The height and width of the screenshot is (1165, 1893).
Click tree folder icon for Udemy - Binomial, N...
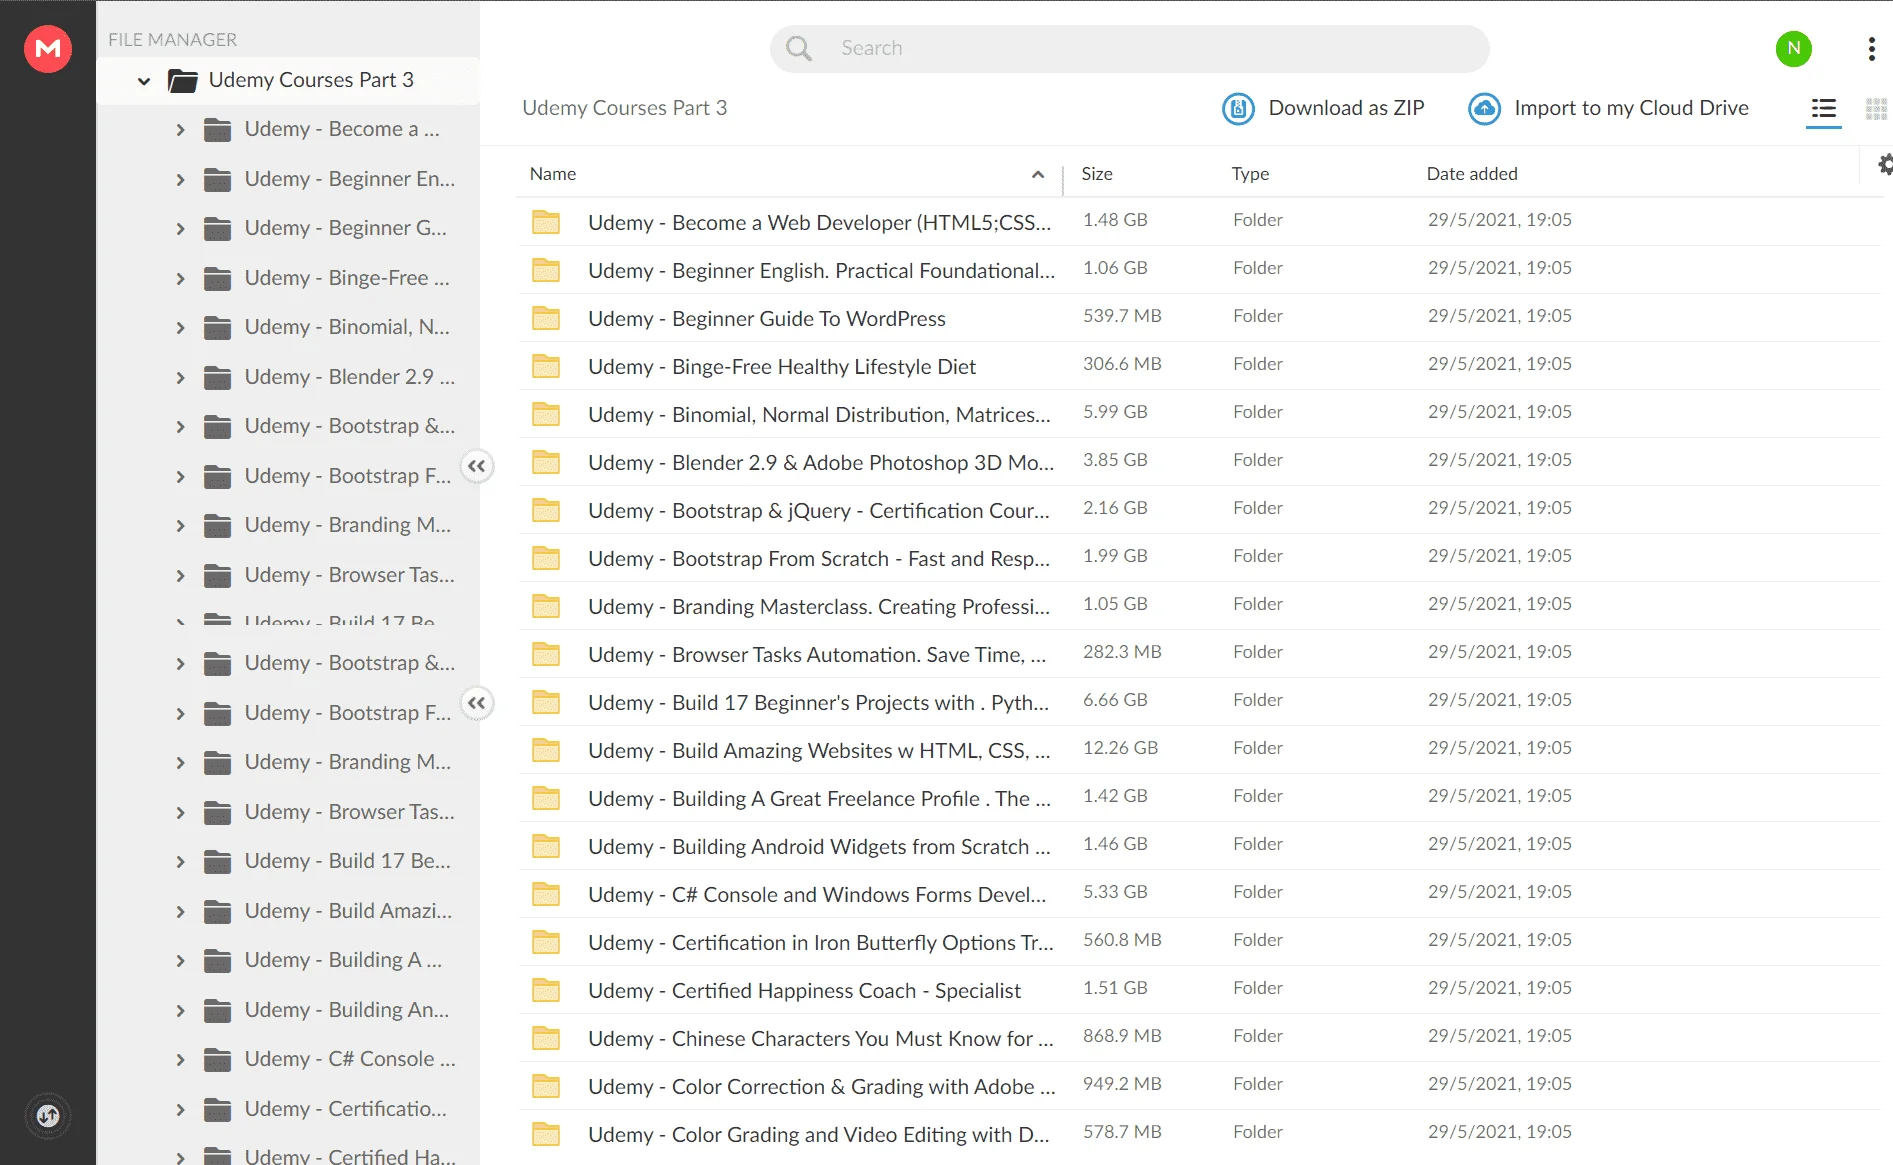click(217, 327)
